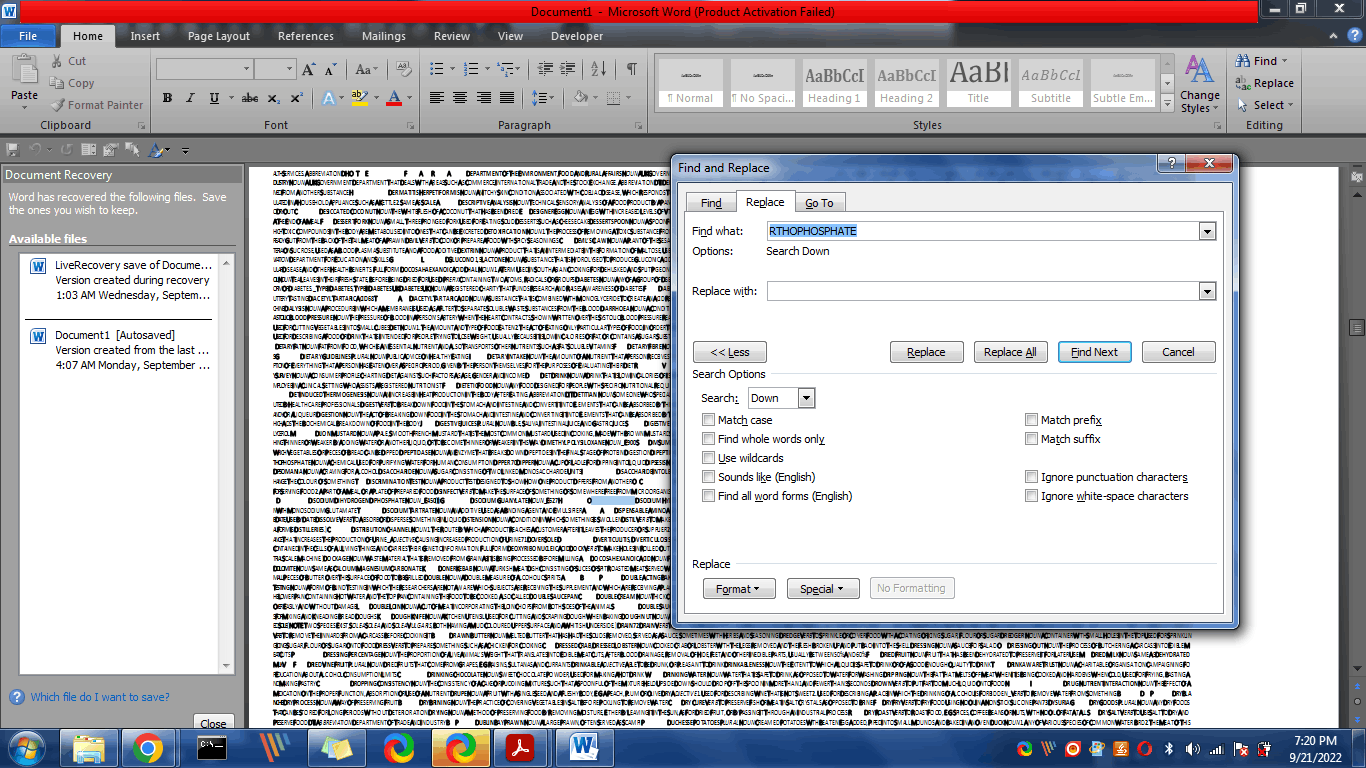The height and width of the screenshot is (768, 1366).
Task: Check Find all word forms (English)
Action: point(708,496)
